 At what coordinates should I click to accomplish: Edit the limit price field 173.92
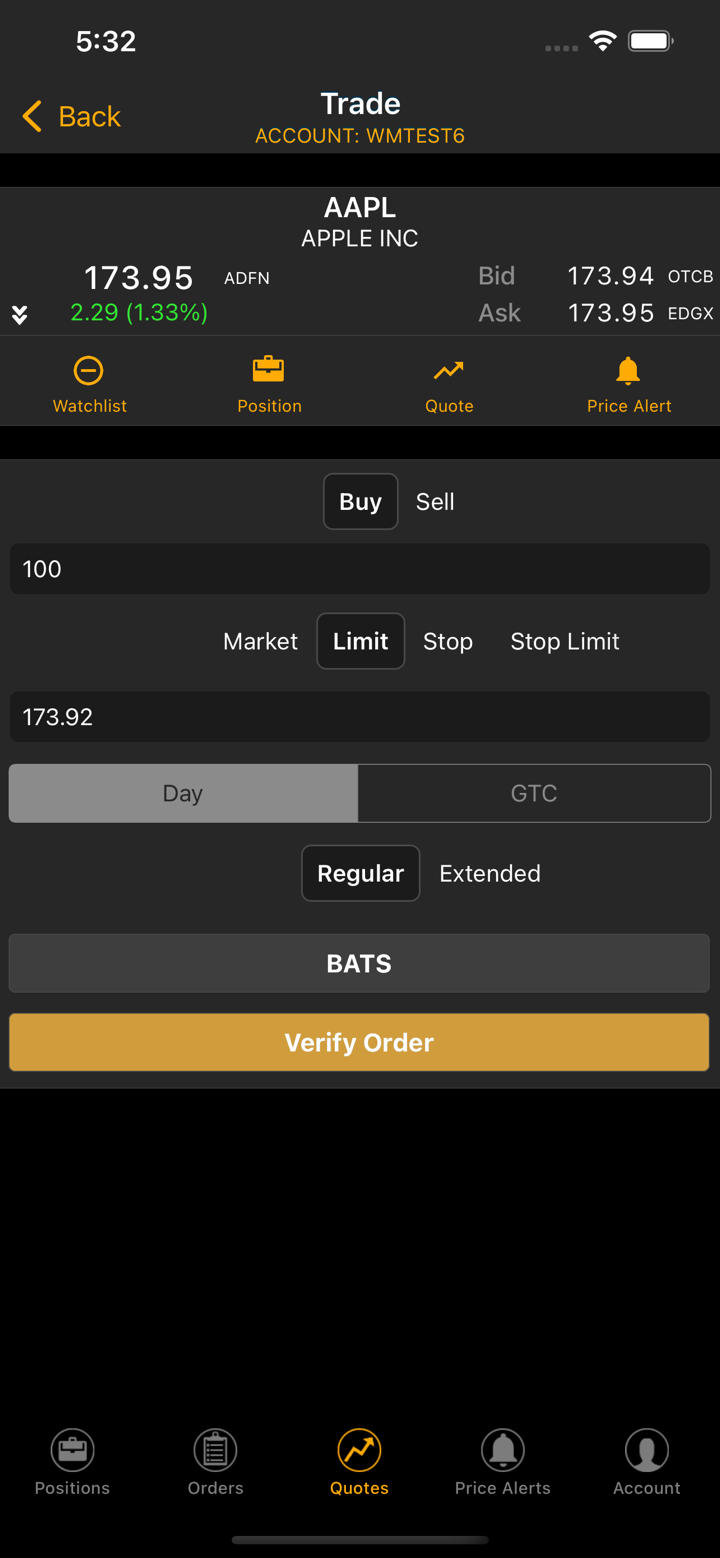pyautogui.click(x=359, y=717)
